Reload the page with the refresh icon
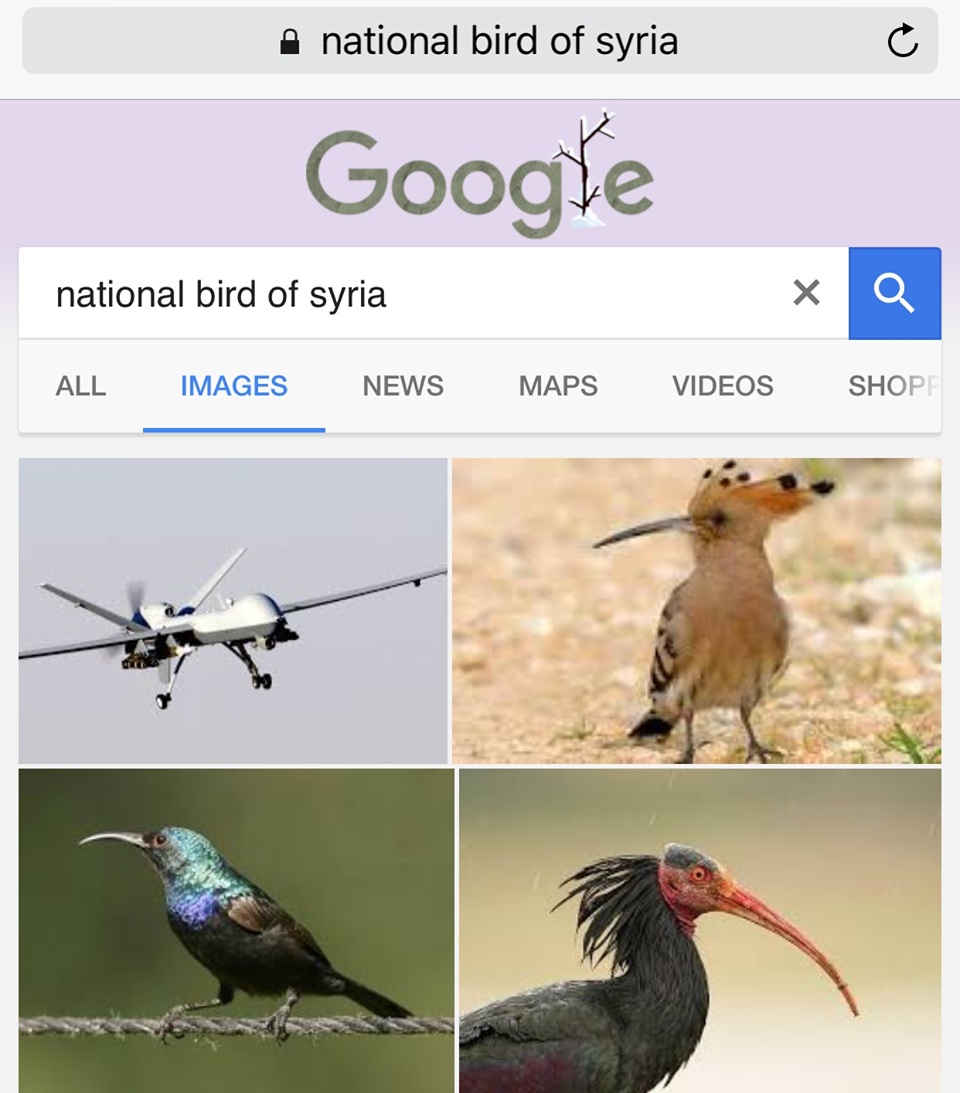Screen dimensions: 960x1093 tap(903, 40)
